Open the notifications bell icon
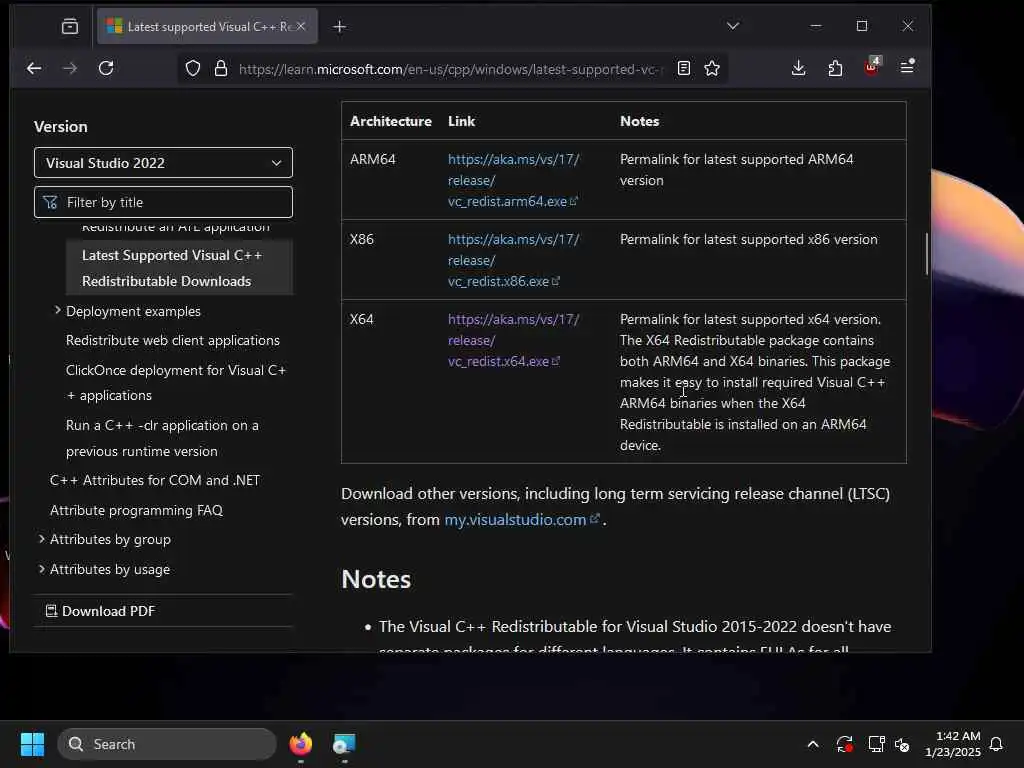Viewport: 1024px width, 768px height. 997,744
